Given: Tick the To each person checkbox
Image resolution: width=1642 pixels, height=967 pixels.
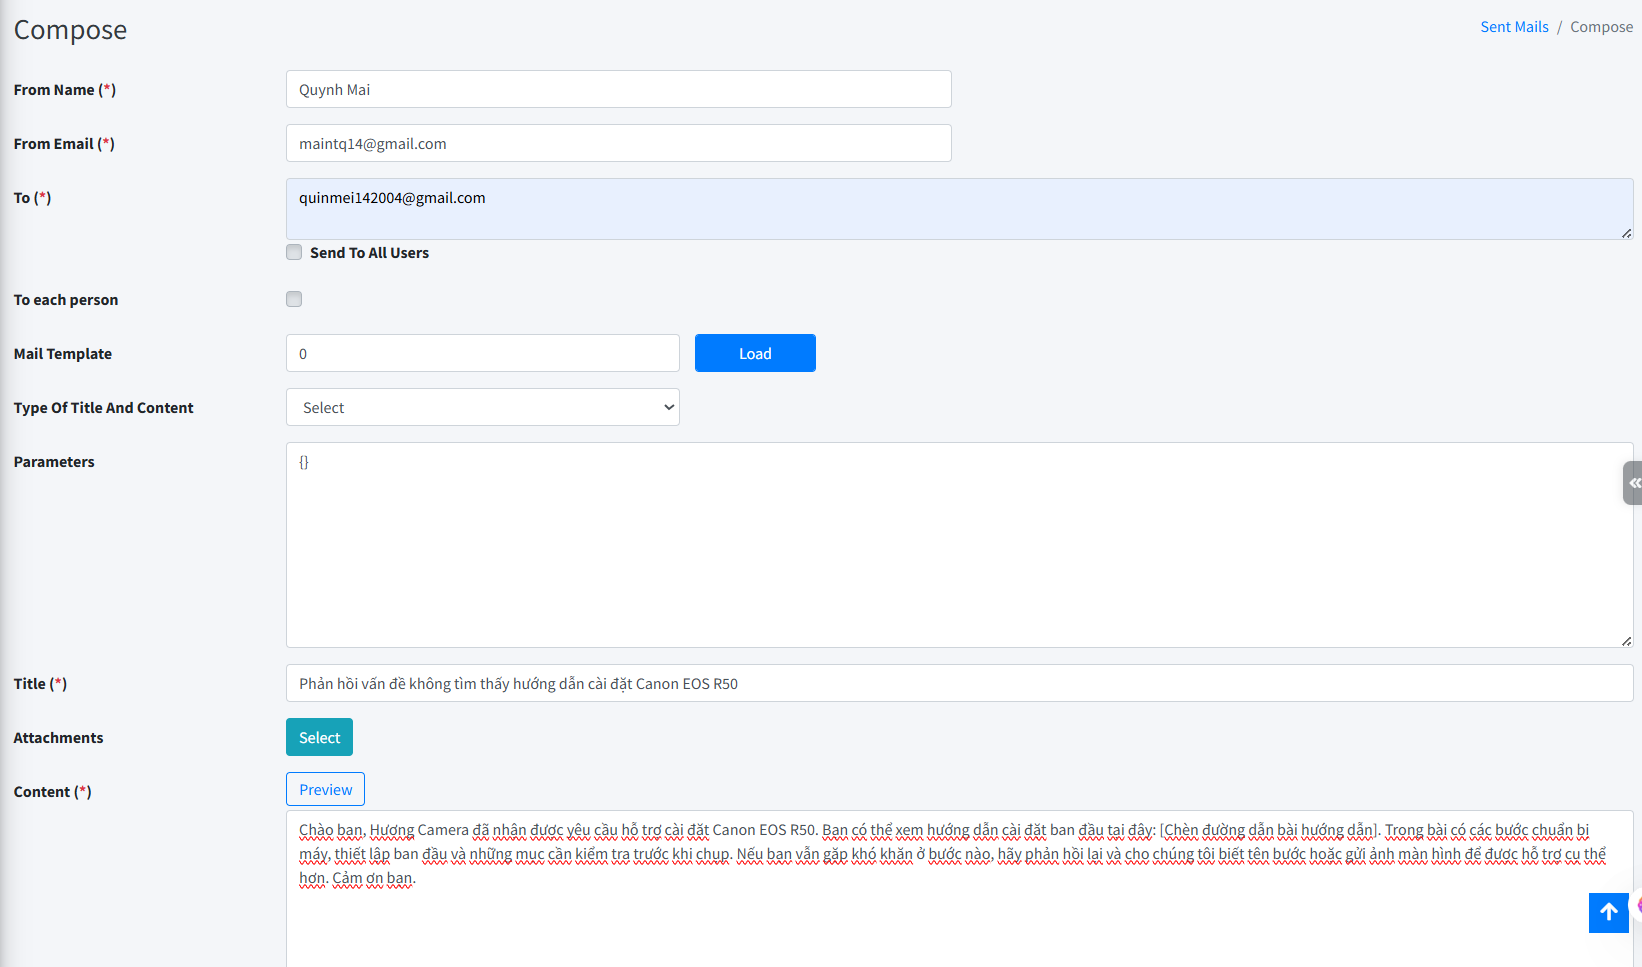Looking at the screenshot, I should coord(294,299).
